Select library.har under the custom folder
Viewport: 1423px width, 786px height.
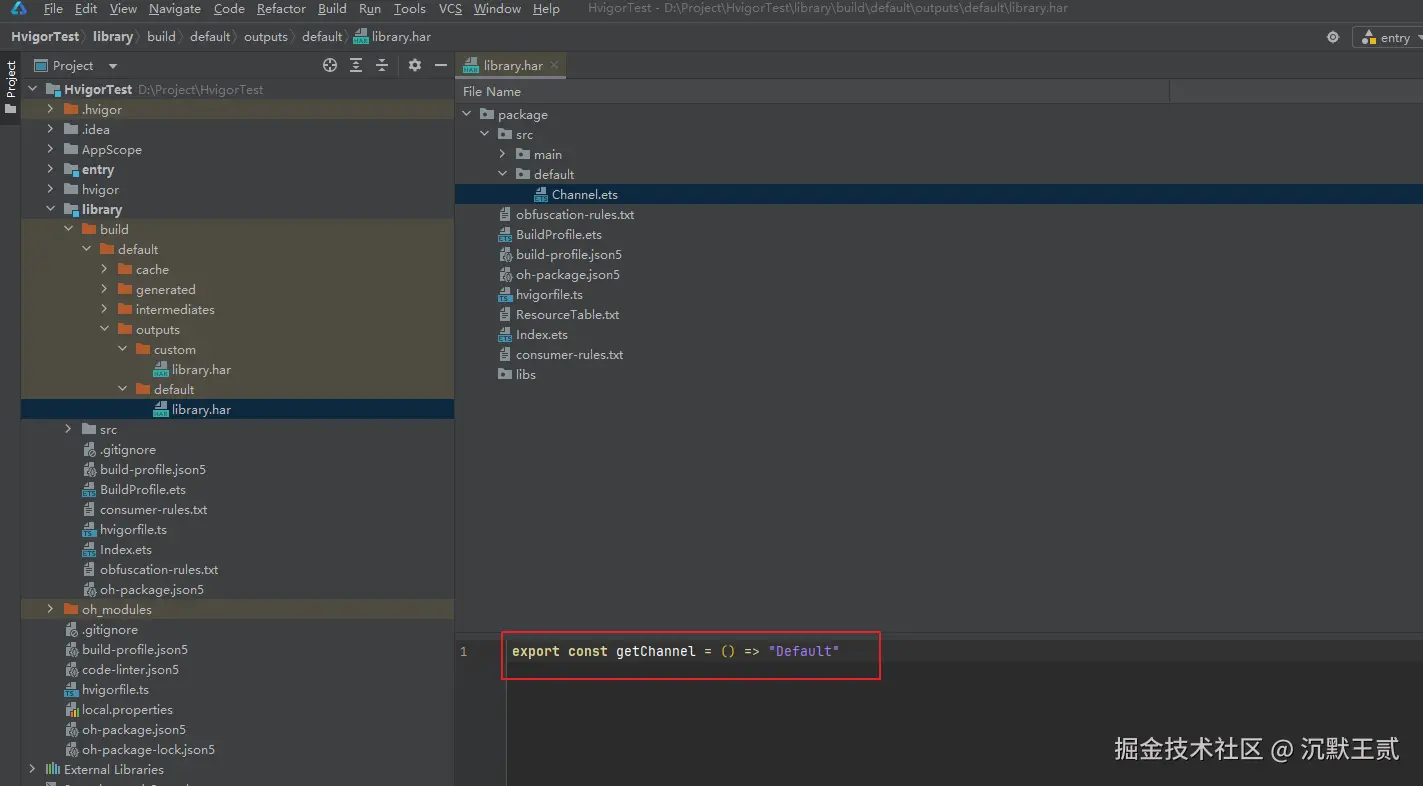(x=201, y=369)
